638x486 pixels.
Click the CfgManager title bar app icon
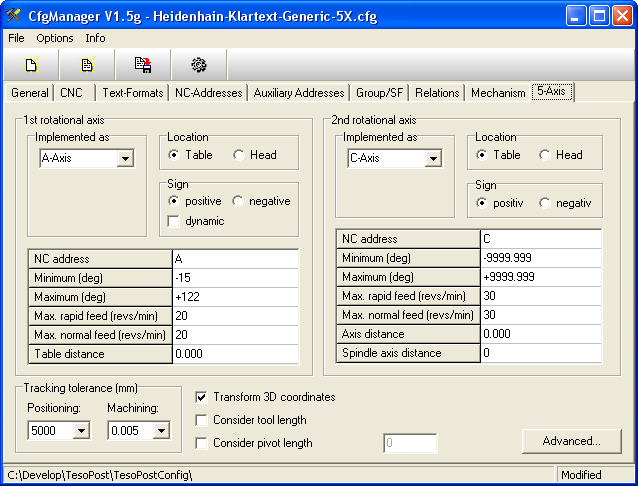pyautogui.click(x=14, y=15)
